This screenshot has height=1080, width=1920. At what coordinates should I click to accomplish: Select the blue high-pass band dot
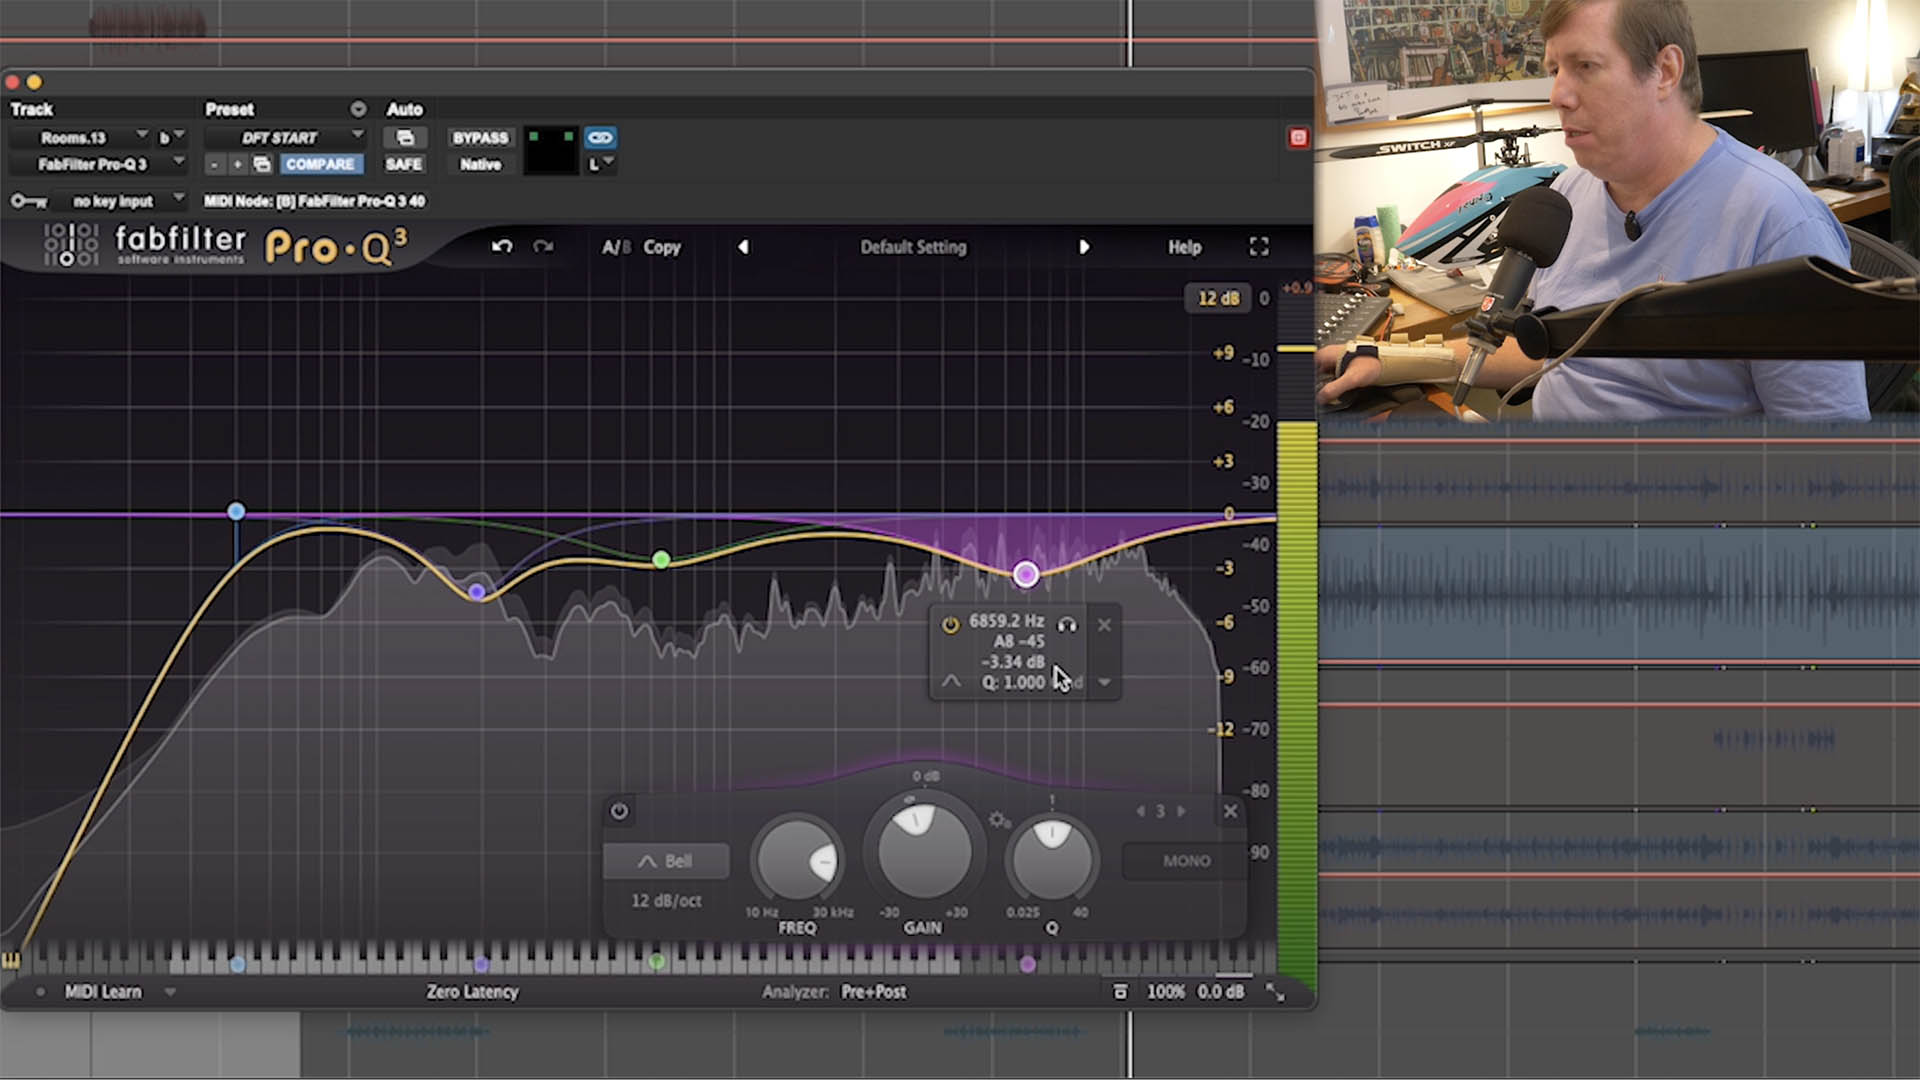click(236, 511)
